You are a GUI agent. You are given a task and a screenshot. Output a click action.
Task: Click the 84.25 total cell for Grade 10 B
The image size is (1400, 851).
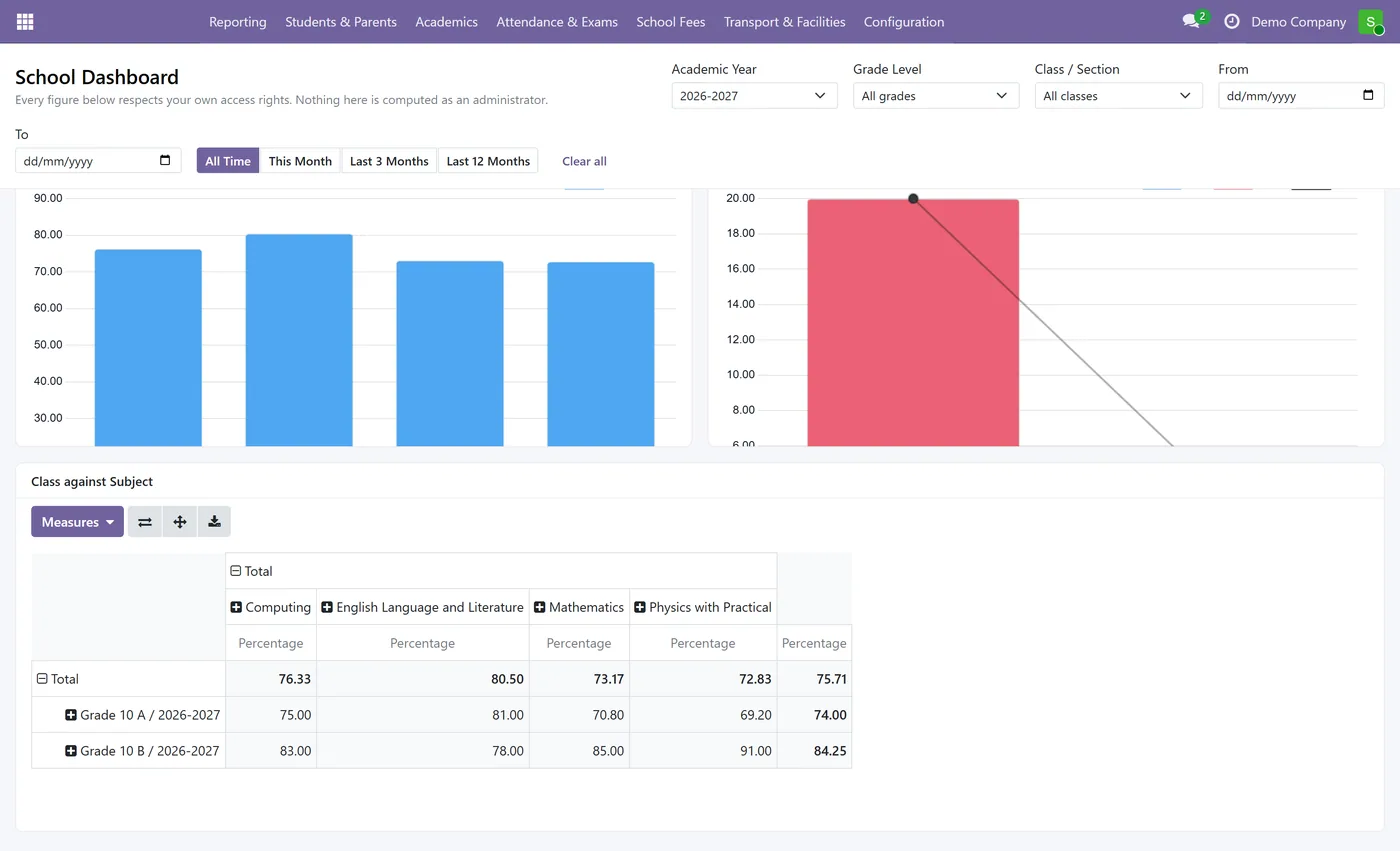click(814, 751)
